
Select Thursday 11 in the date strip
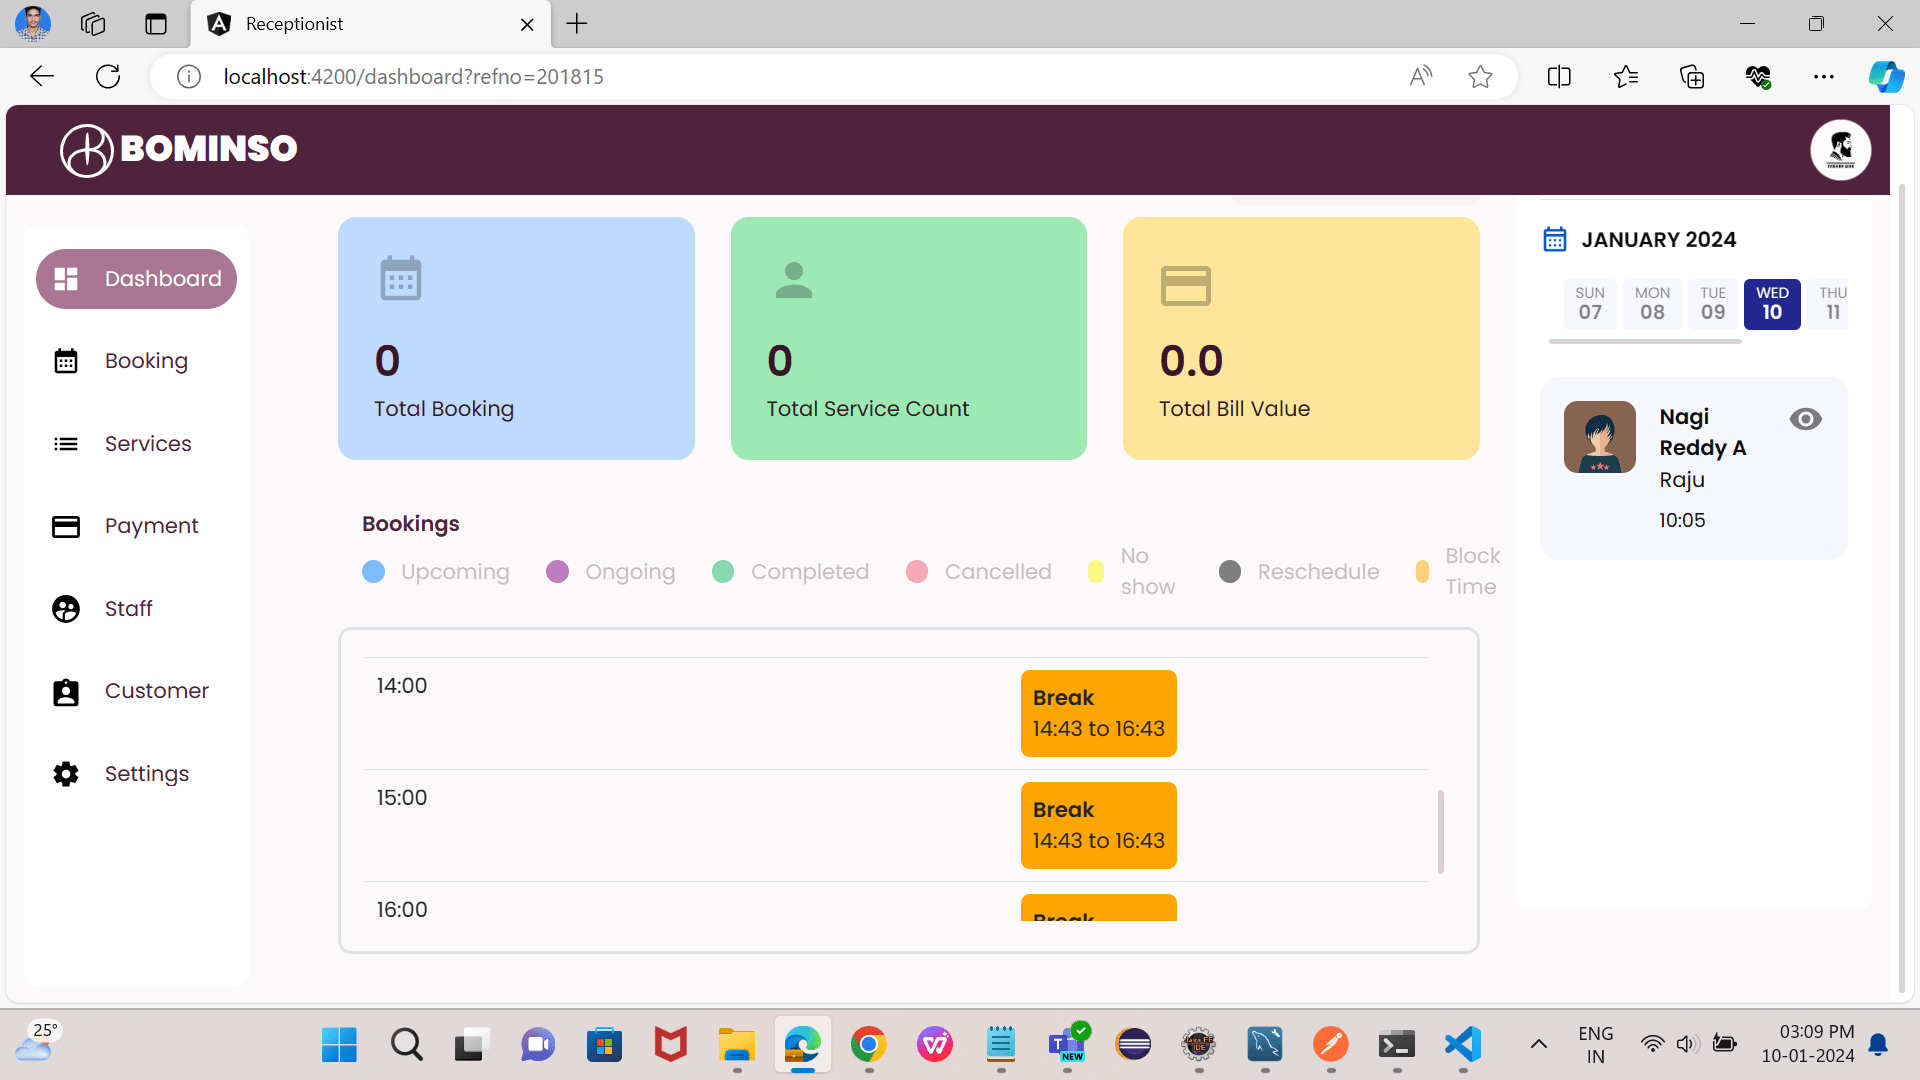click(x=1832, y=304)
